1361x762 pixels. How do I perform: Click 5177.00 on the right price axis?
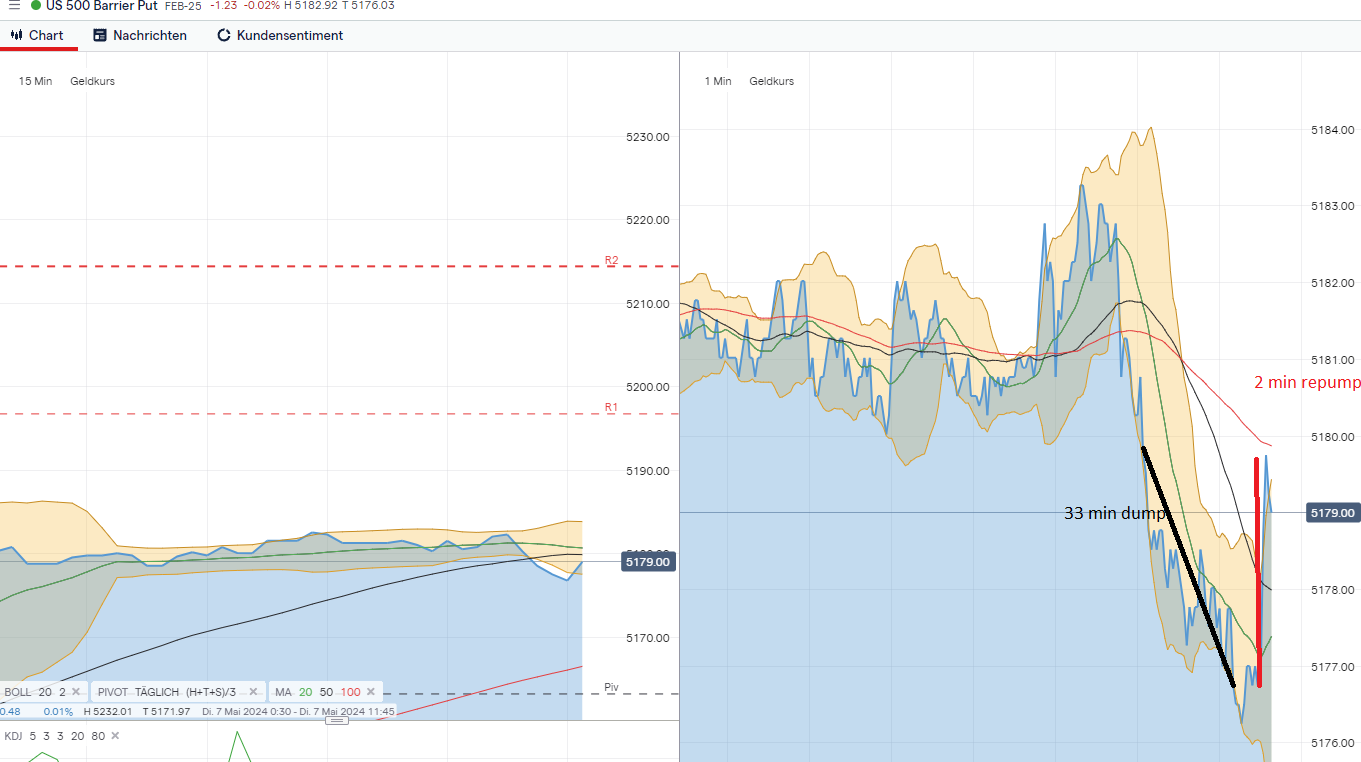(x=1332, y=667)
